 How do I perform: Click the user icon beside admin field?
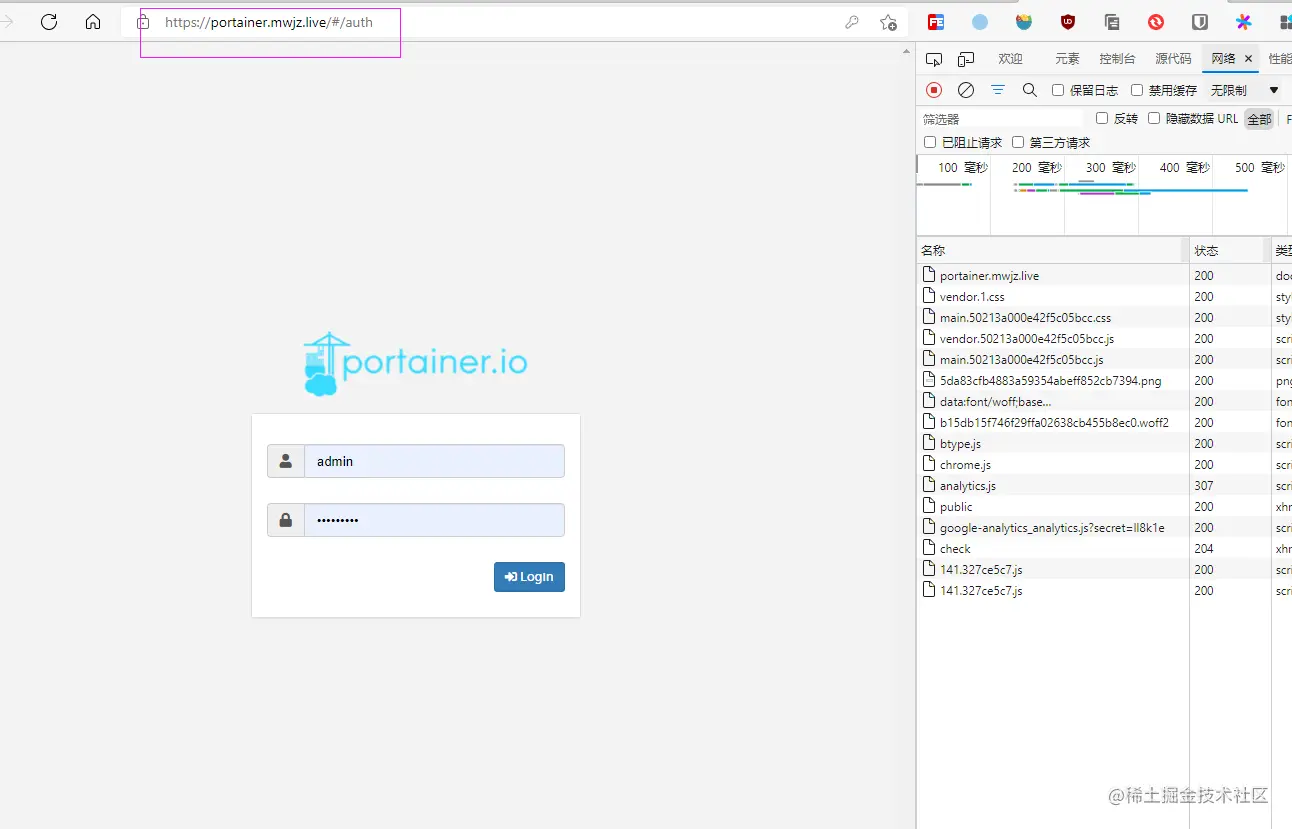[x=286, y=461]
